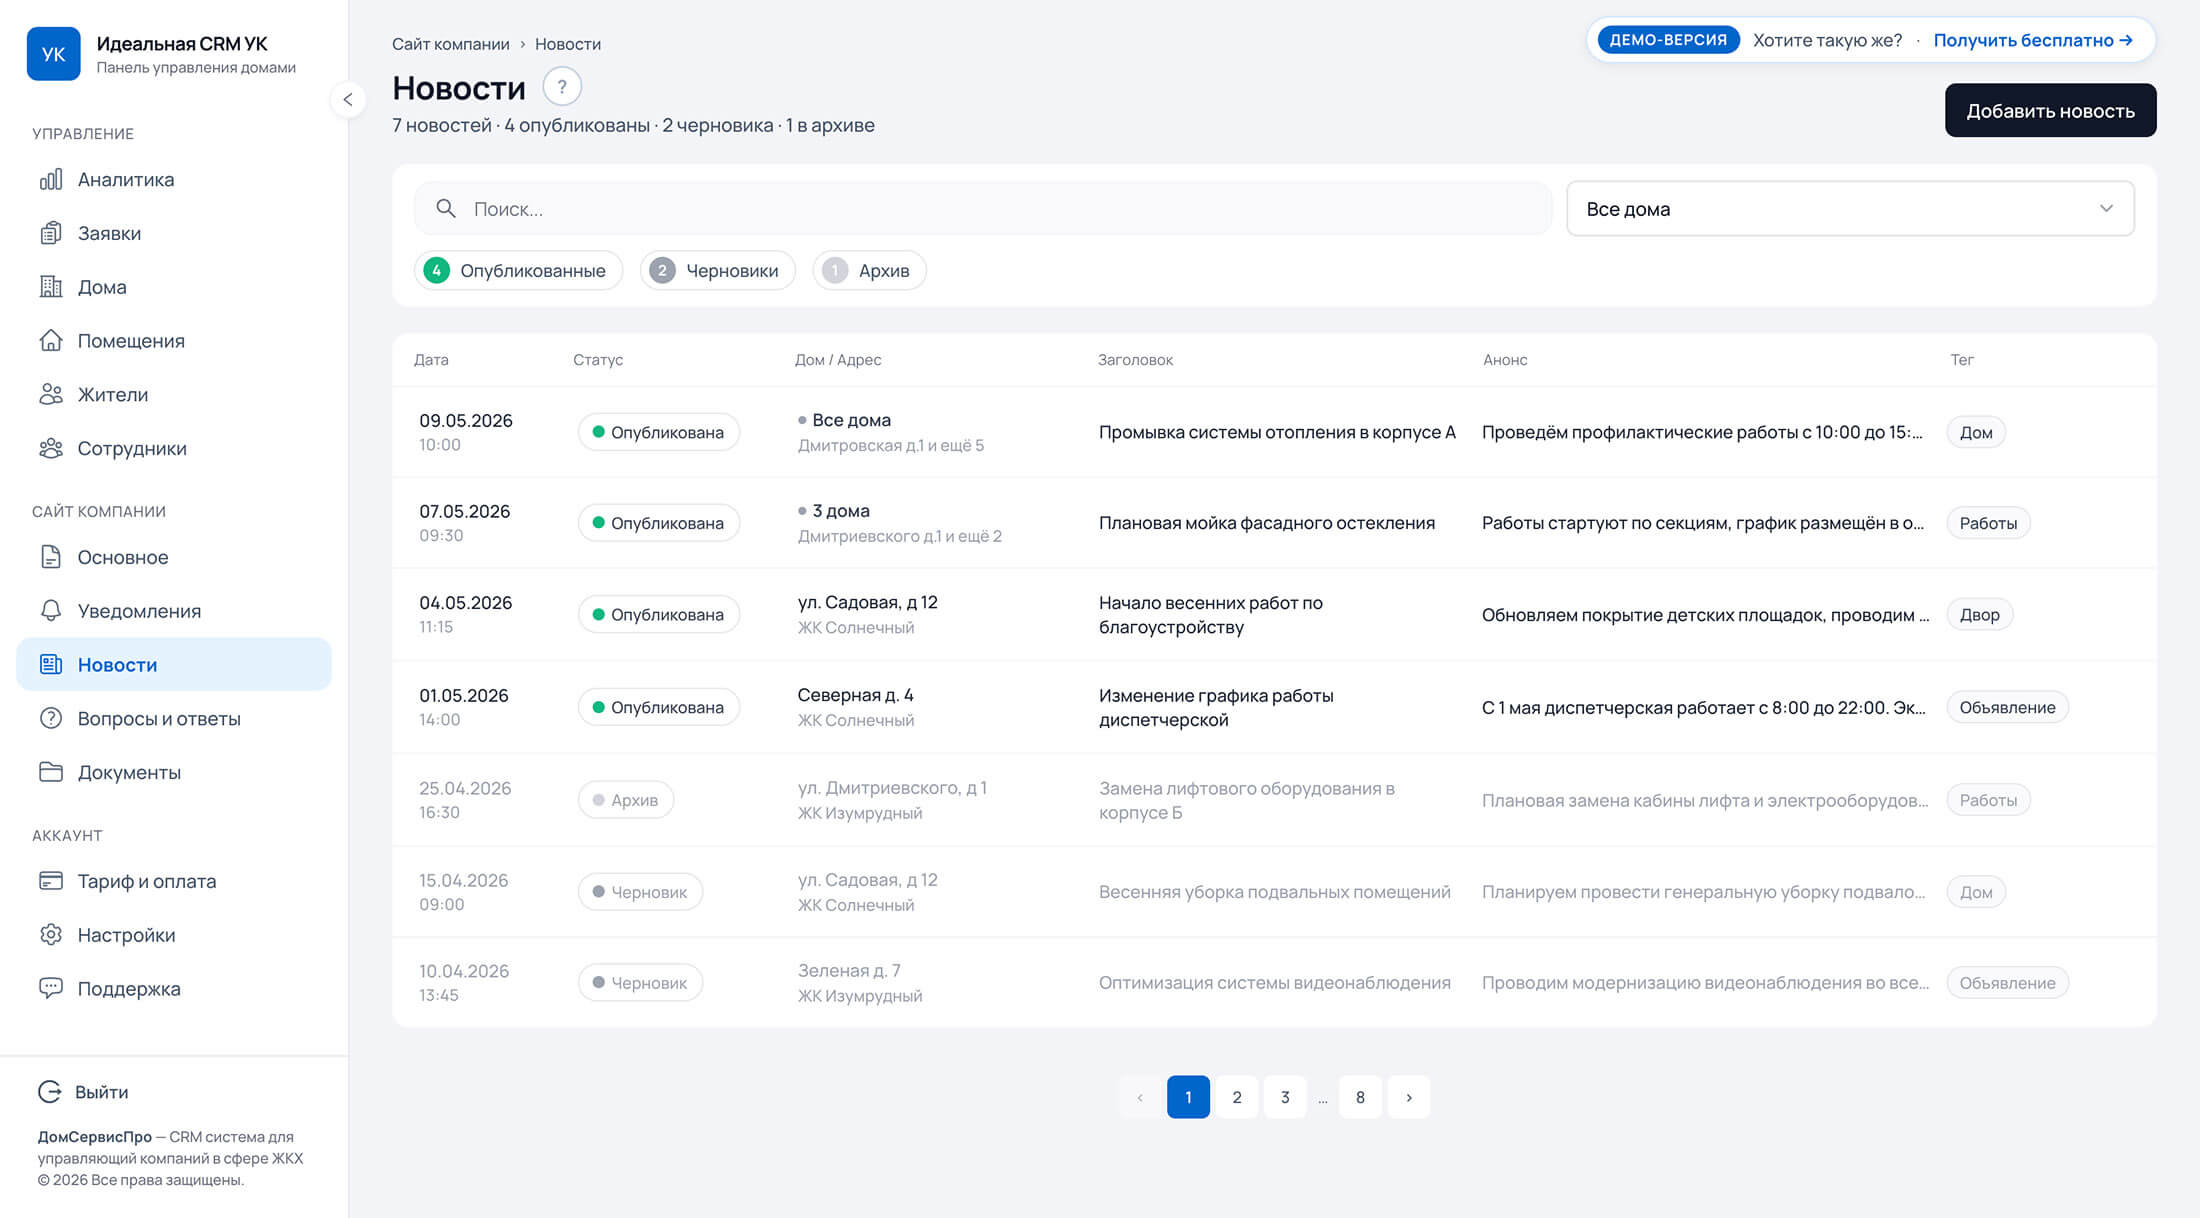Open news Изменение графика работы диспетчерской
Screen dimensions: 2200x1218
1216,707
